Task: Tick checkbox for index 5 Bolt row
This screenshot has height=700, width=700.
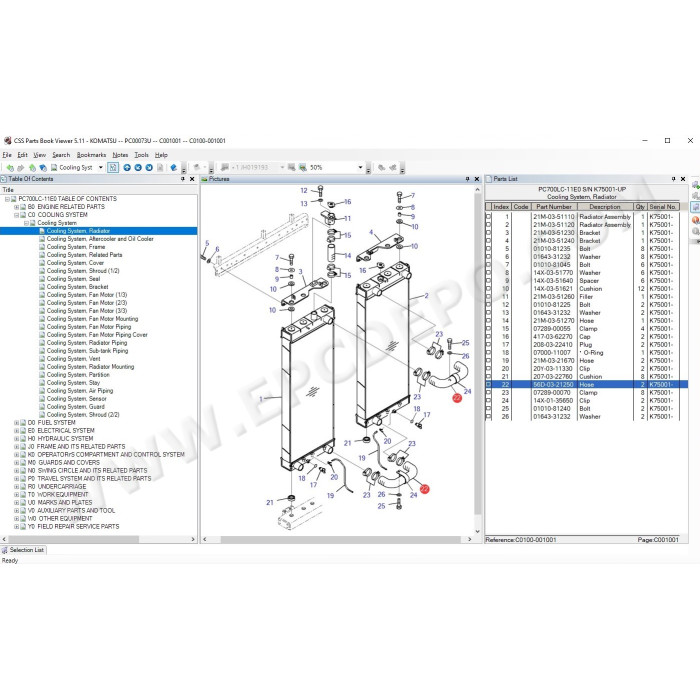Action: tap(488, 249)
